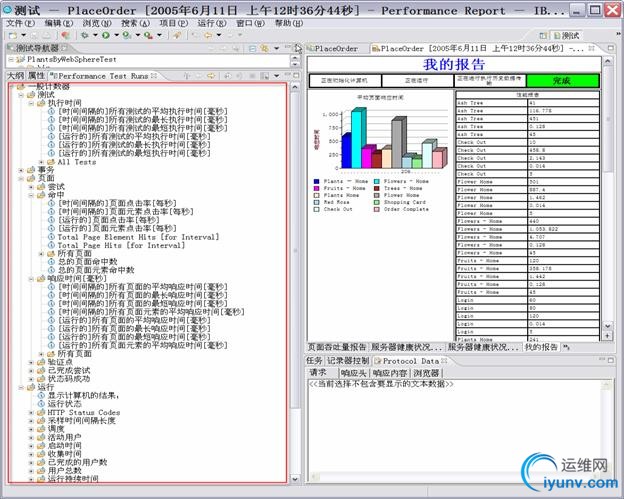Viewport: 624px width, 499px height.
Task: Open the 项目(P) menu
Action: pyautogui.click(x=174, y=23)
